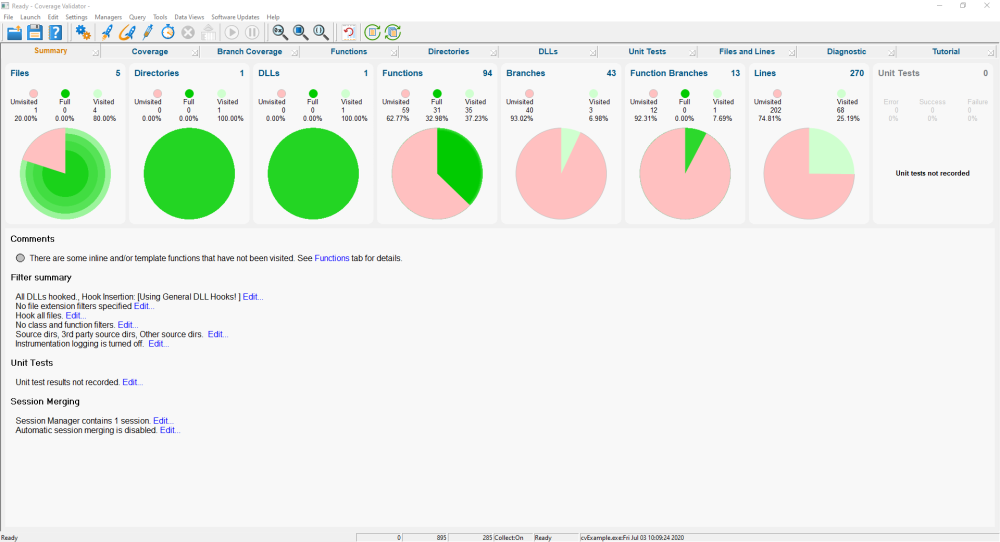Click the Lines pie chart
Viewport: 1000px width, 542px height.
[809, 173]
